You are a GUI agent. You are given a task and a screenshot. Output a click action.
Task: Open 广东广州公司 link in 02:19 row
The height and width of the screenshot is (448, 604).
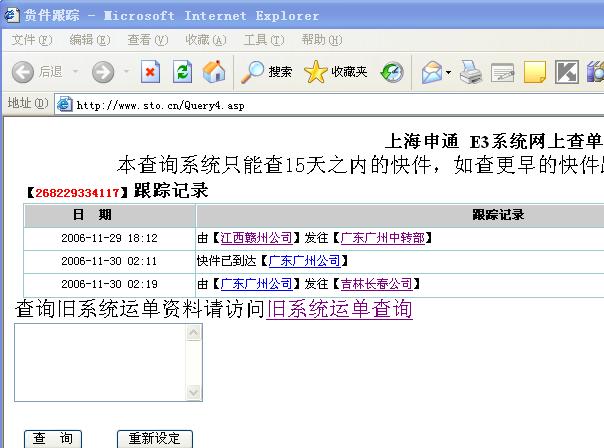pyautogui.click(x=256, y=284)
